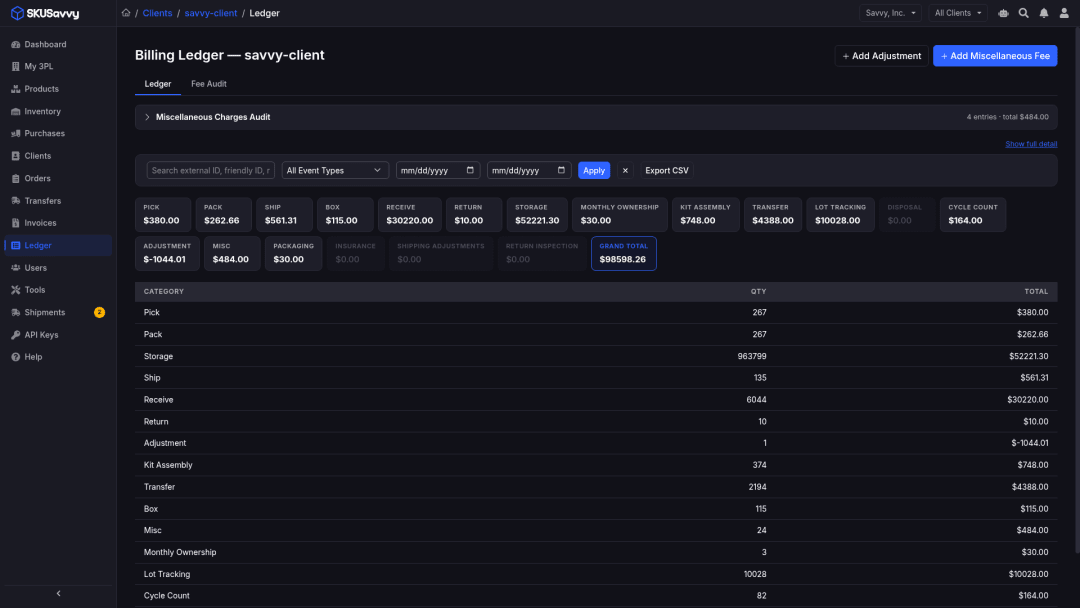This screenshot has height=608, width=1080.
Task: Clear filters with the X button
Action: point(625,170)
